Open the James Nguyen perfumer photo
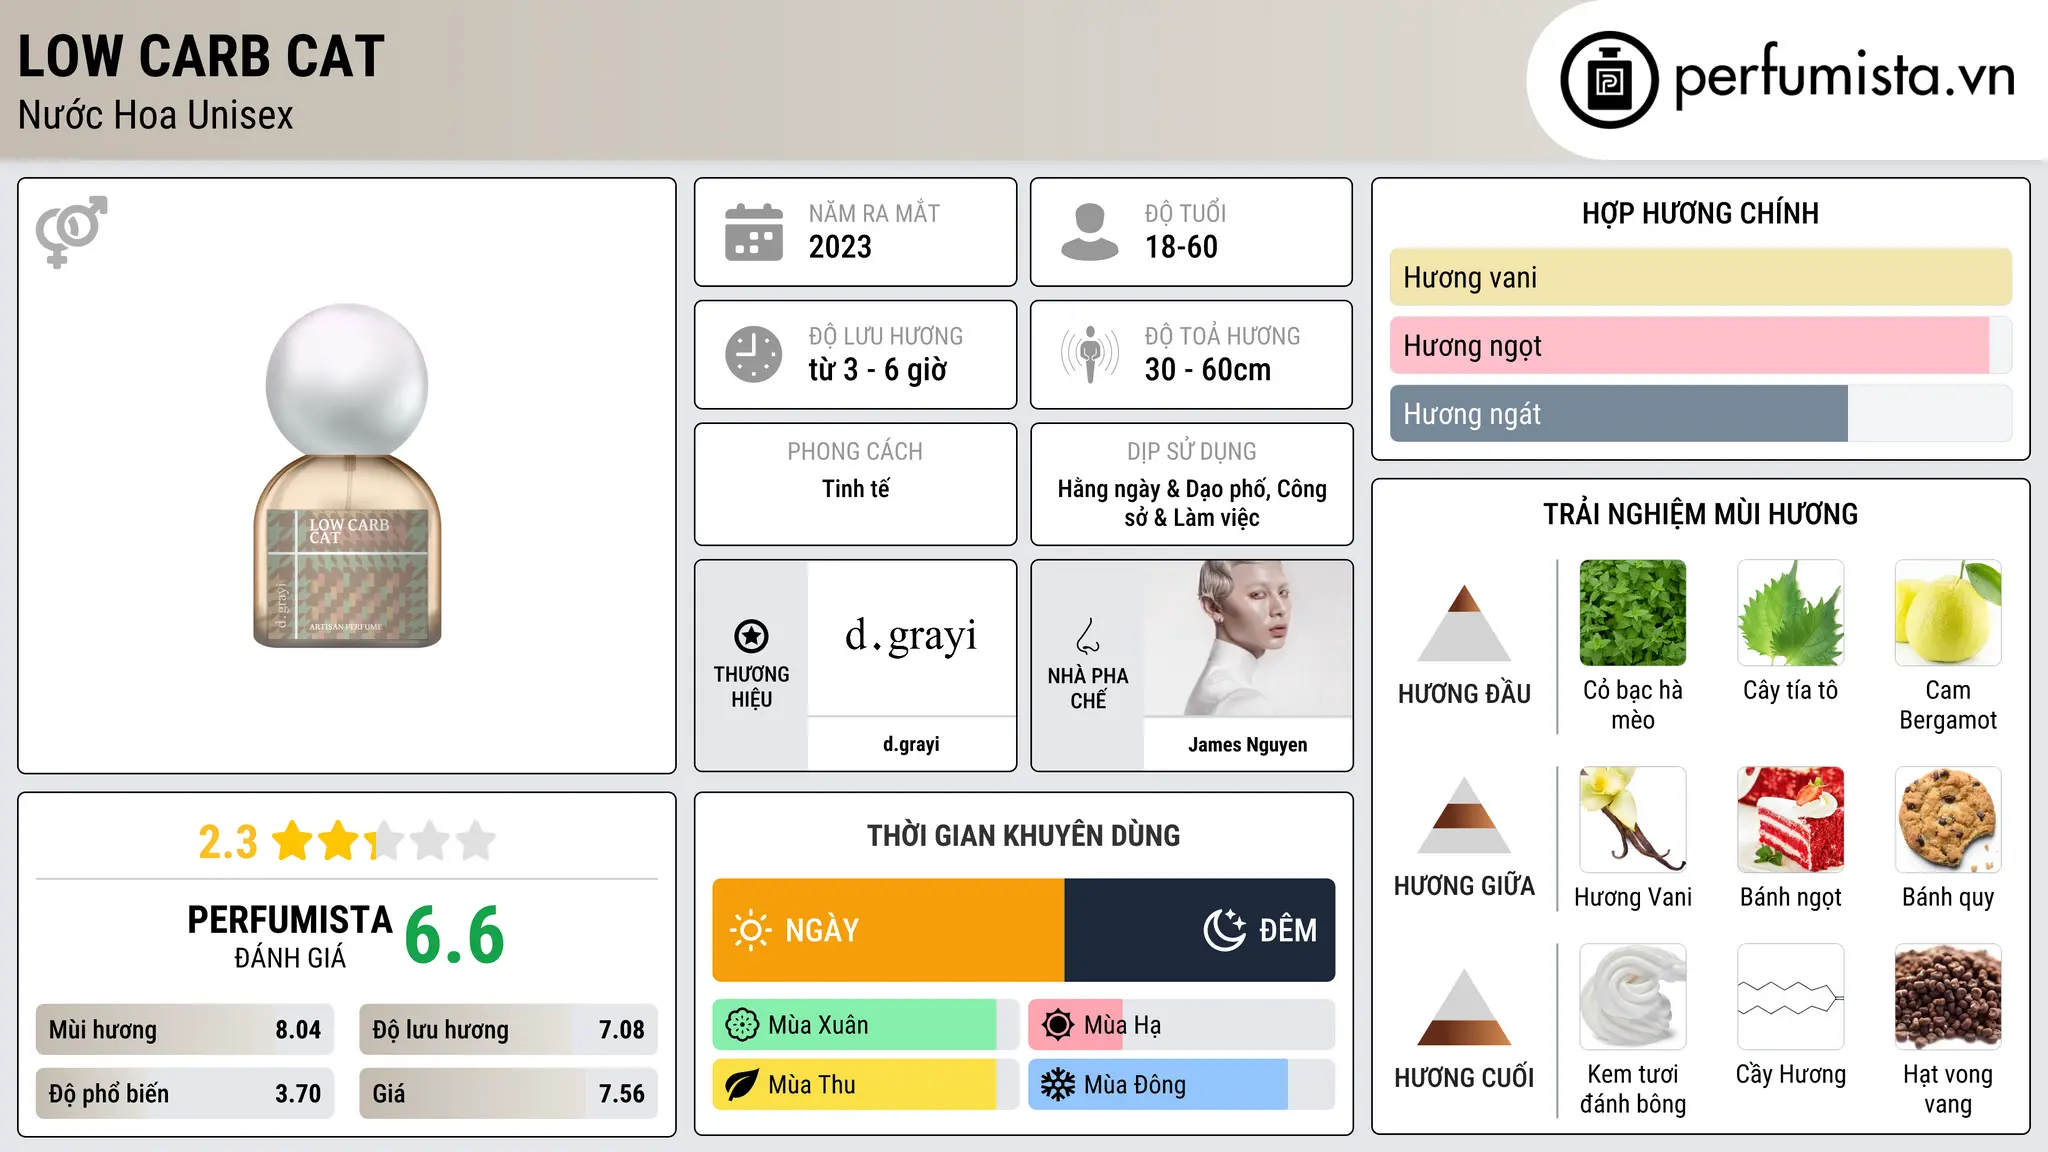Screen dimensions: 2048x1152 [x=1248, y=637]
